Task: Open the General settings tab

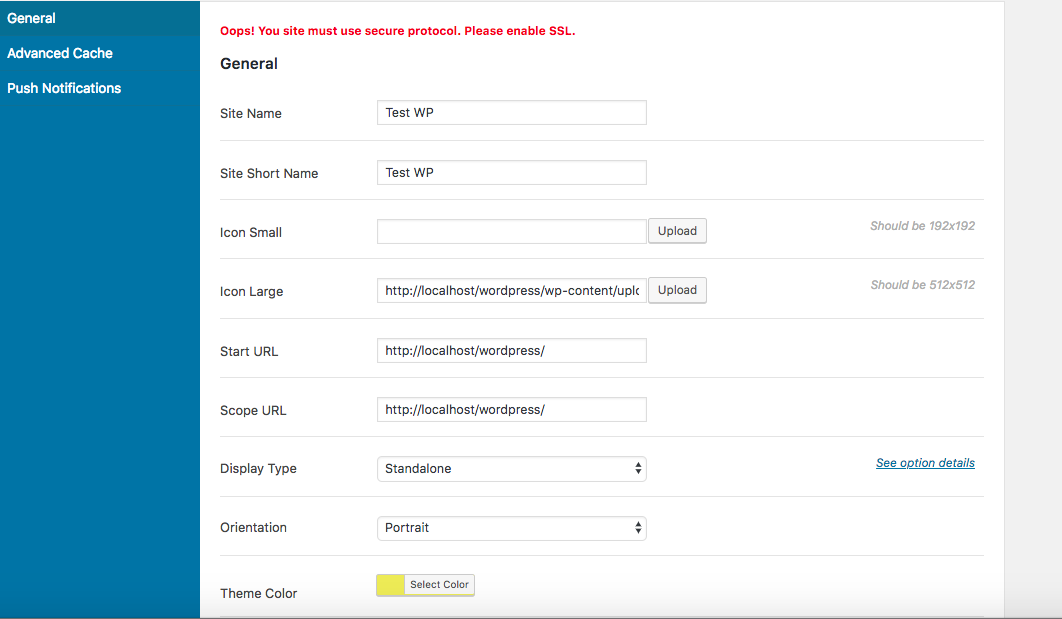Action: point(100,18)
